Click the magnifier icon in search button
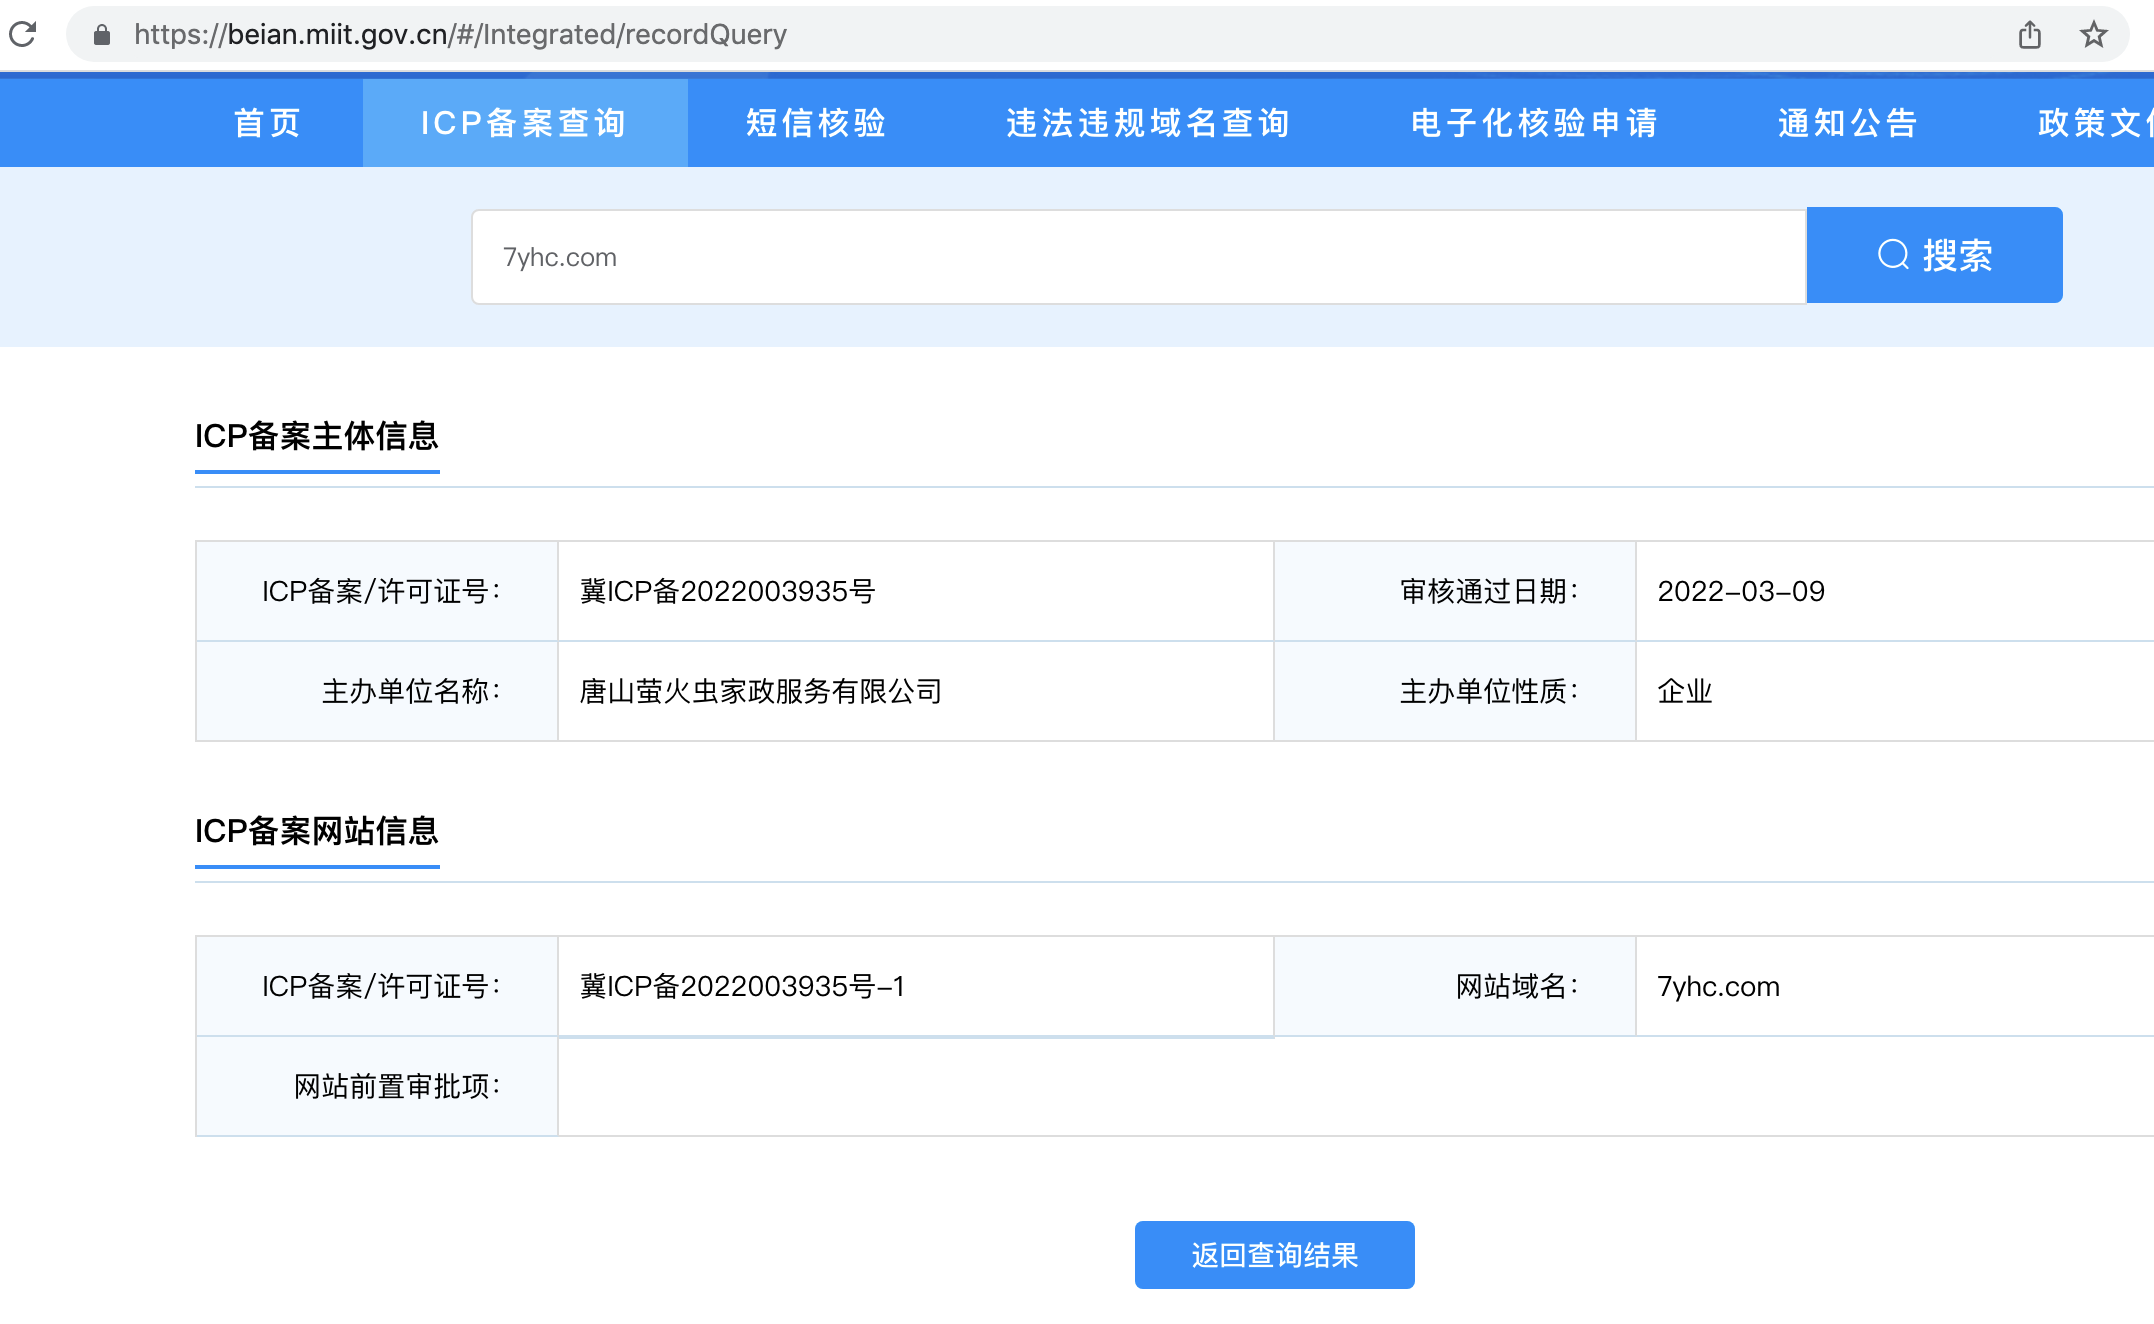 (x=1892, y=255)
